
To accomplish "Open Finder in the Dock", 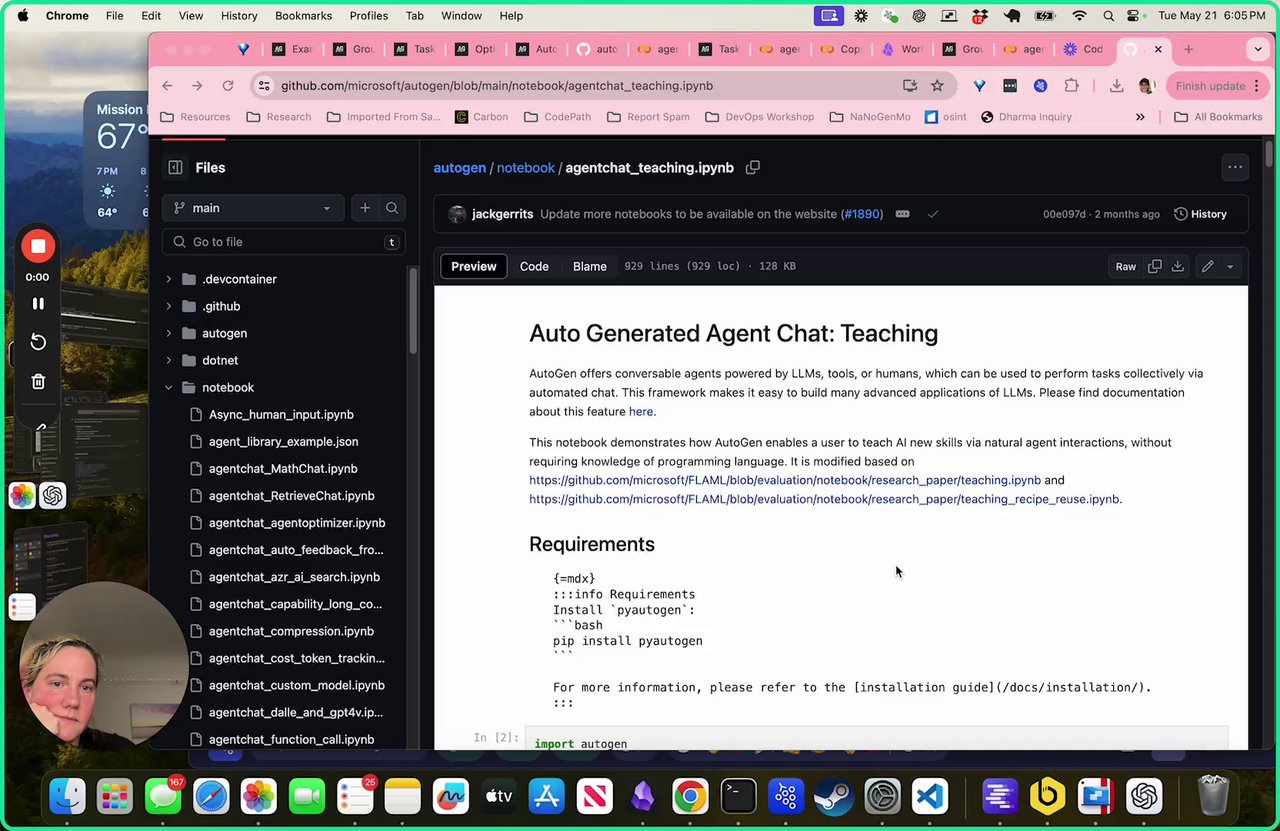I will tap(68, 796).
